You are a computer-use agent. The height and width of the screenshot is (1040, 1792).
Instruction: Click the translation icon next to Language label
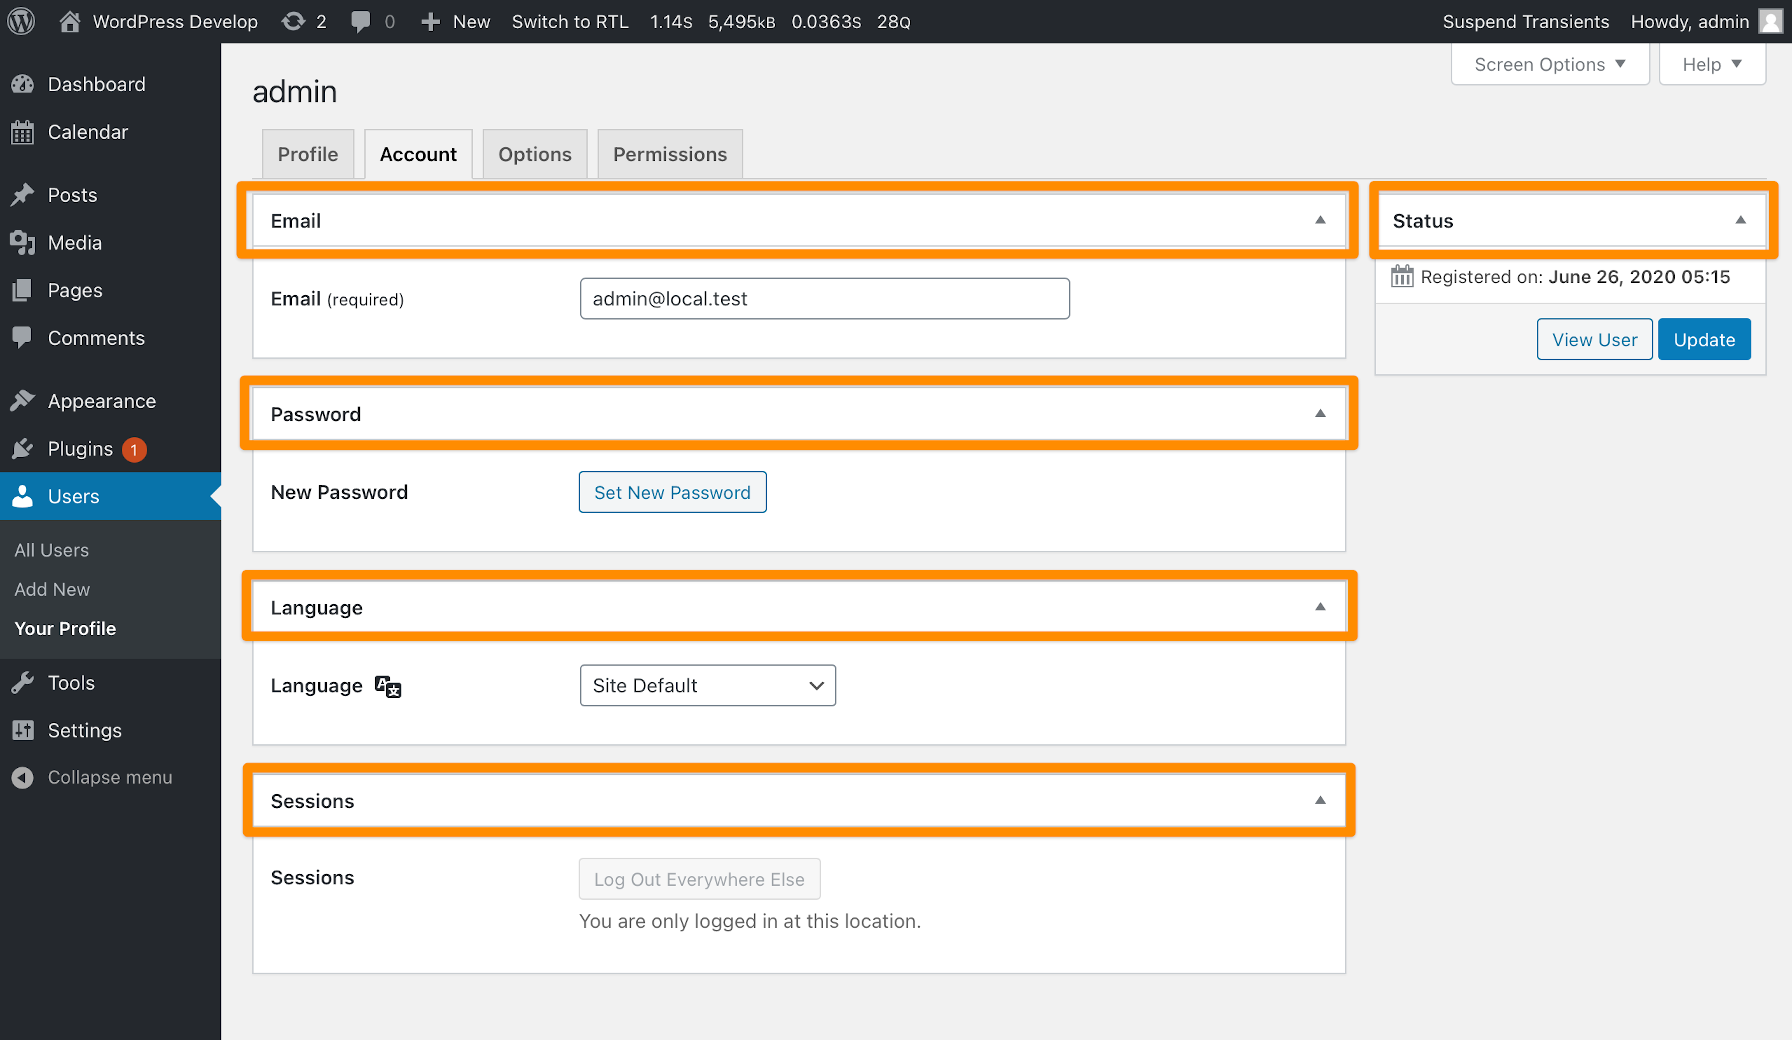[x=387, y=686]
